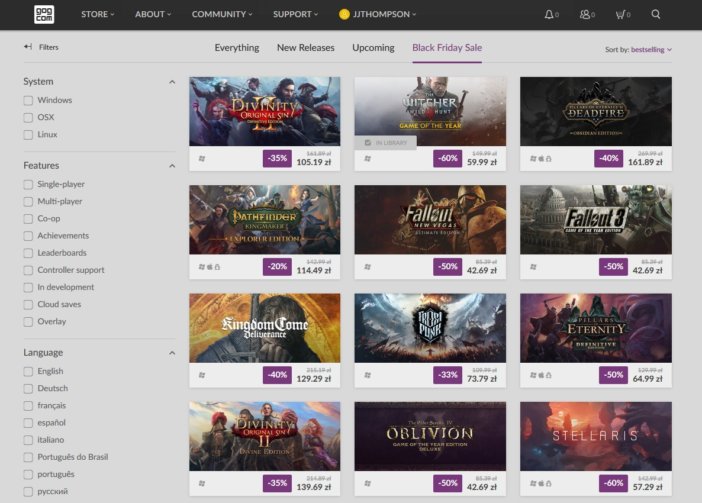Collapse the Language filter section

coord(172,353)
